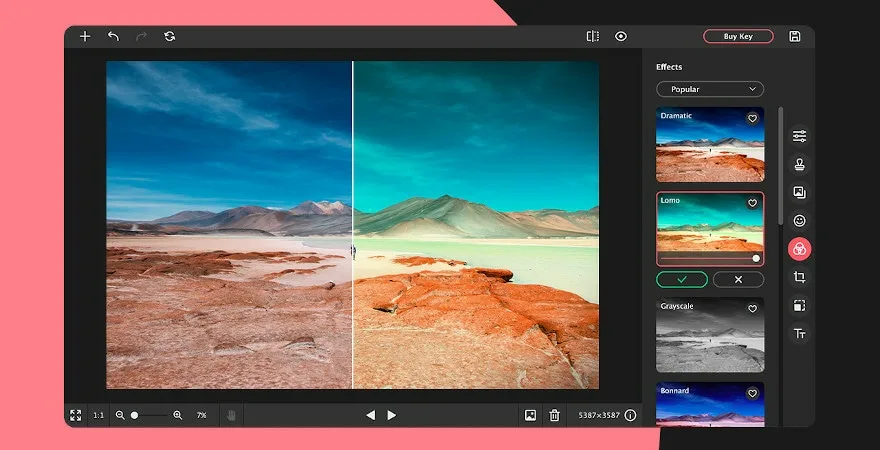Image resolution: width=880 pixels, height=450 pixels.
Task: Apply the Lomo effect with the checkmark
Action: point(682,279)
